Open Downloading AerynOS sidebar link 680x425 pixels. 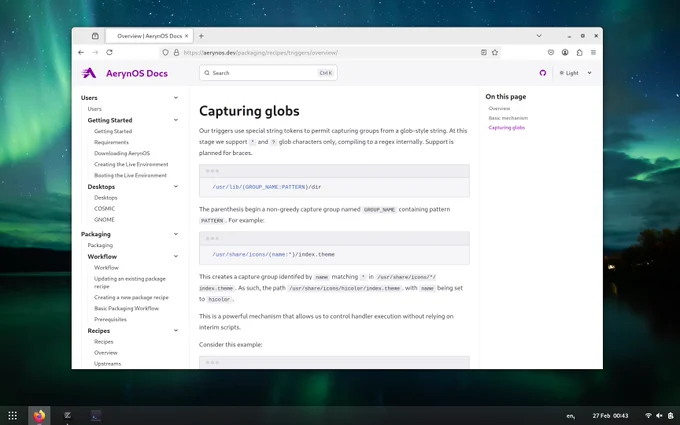click(x=122, y=153)
